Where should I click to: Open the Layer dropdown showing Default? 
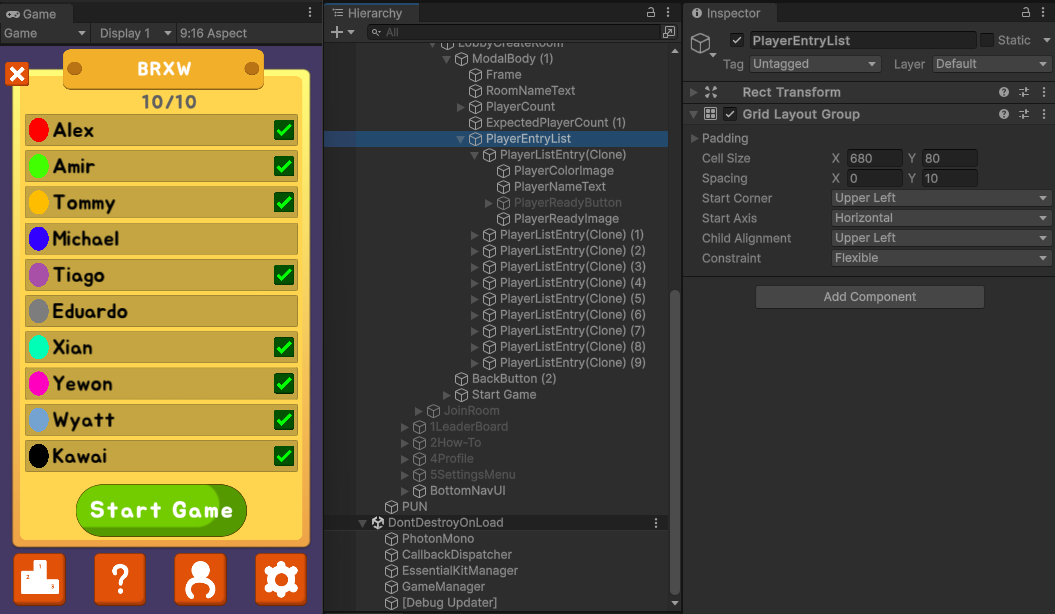[x=992, y=64]
